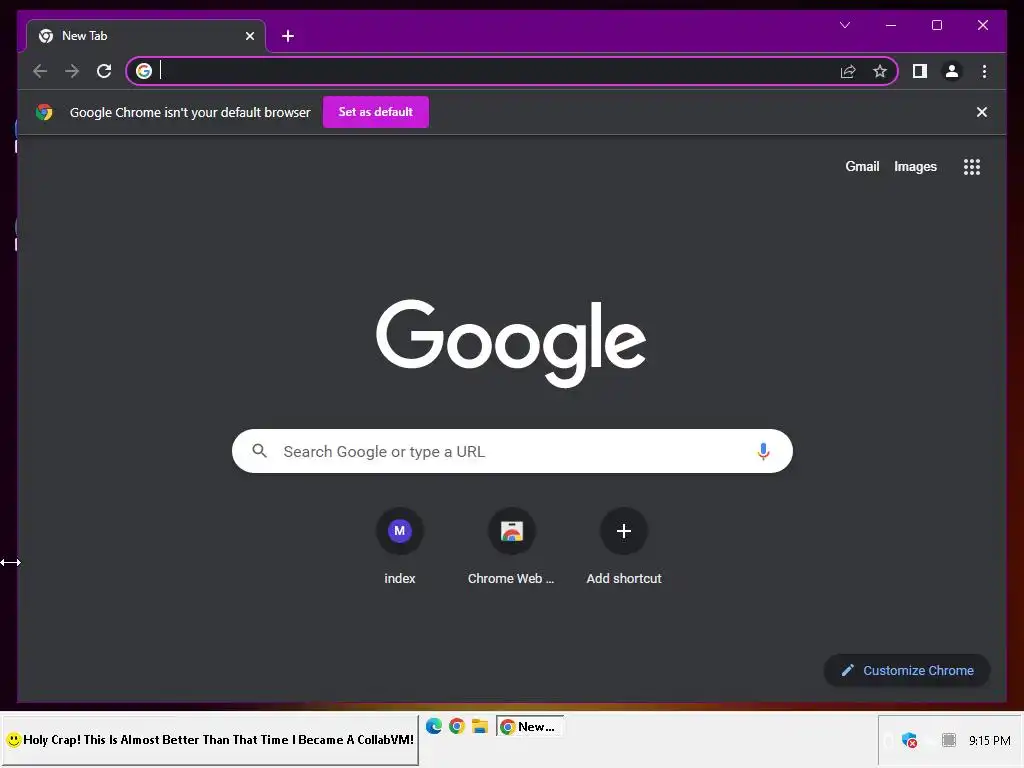The height and width of the screenshot is (768, 1024).
Task: Close the New Tab tab
Action: [x=249, y=36]
